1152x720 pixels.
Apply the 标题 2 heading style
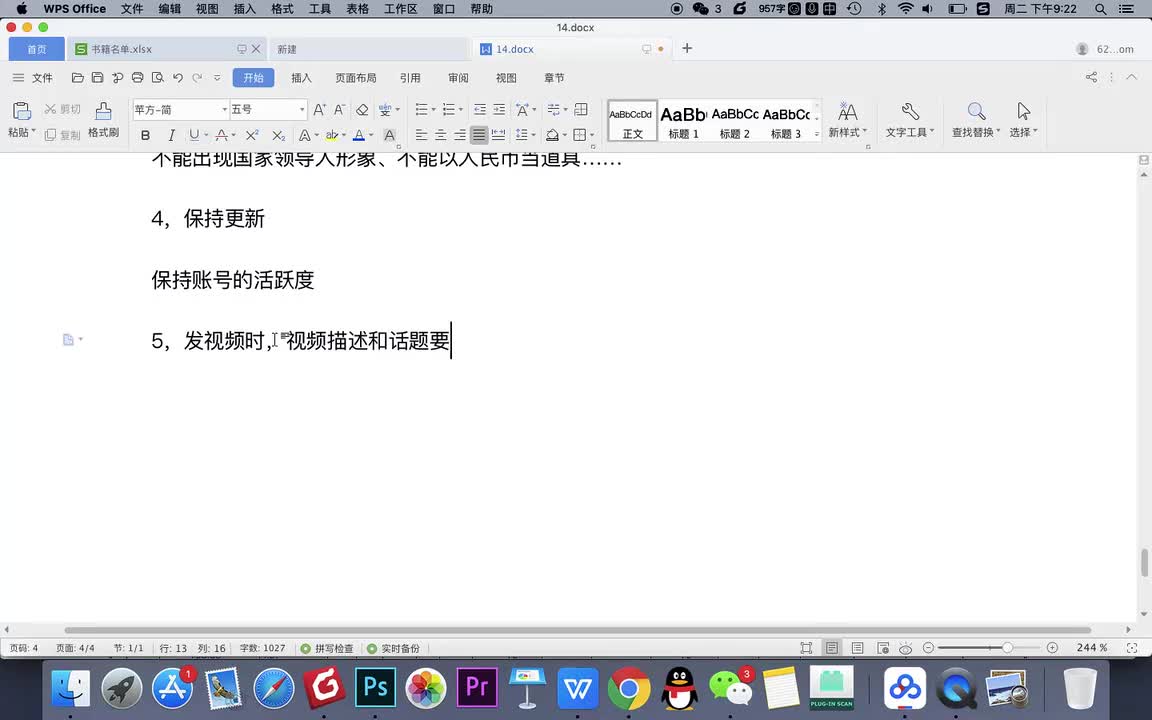[735, 121]
